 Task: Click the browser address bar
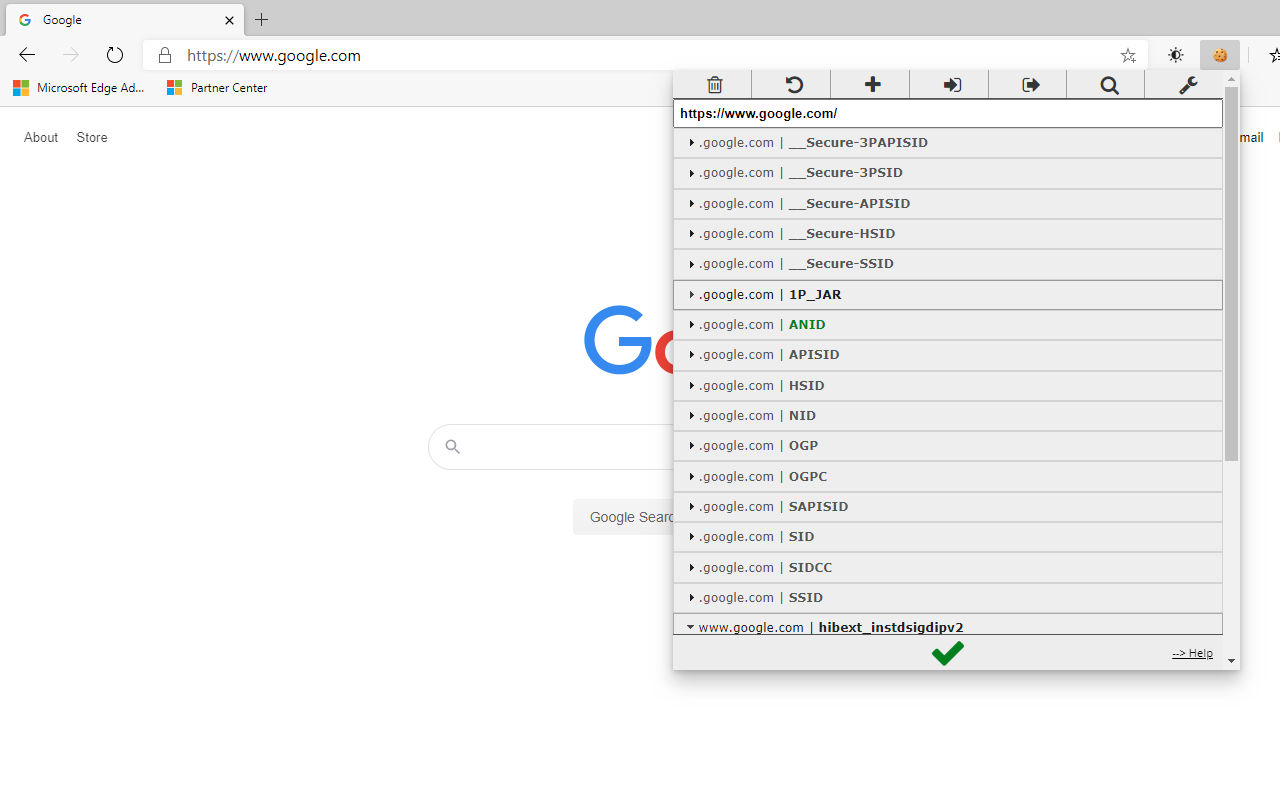[646, 56]
